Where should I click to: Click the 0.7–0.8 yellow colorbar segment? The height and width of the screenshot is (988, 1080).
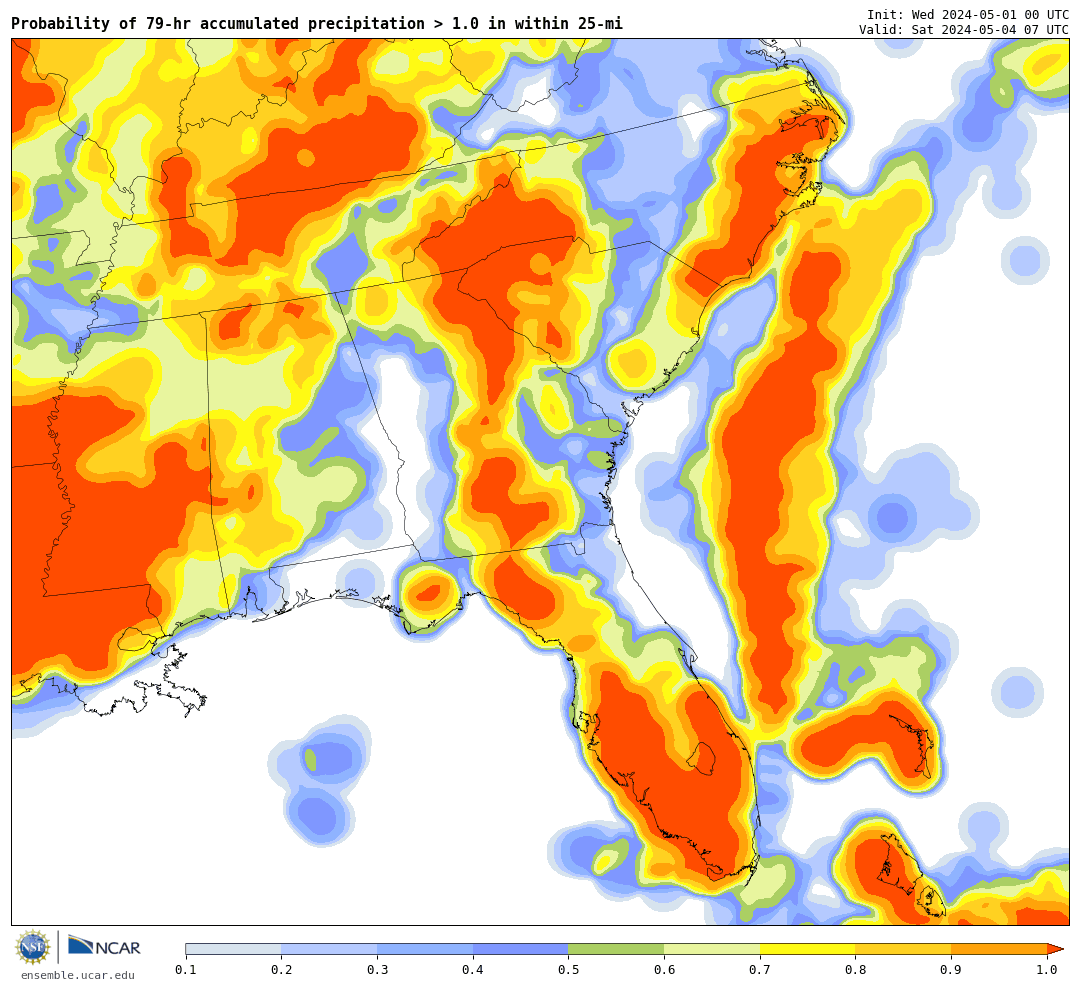pos(808,949)
